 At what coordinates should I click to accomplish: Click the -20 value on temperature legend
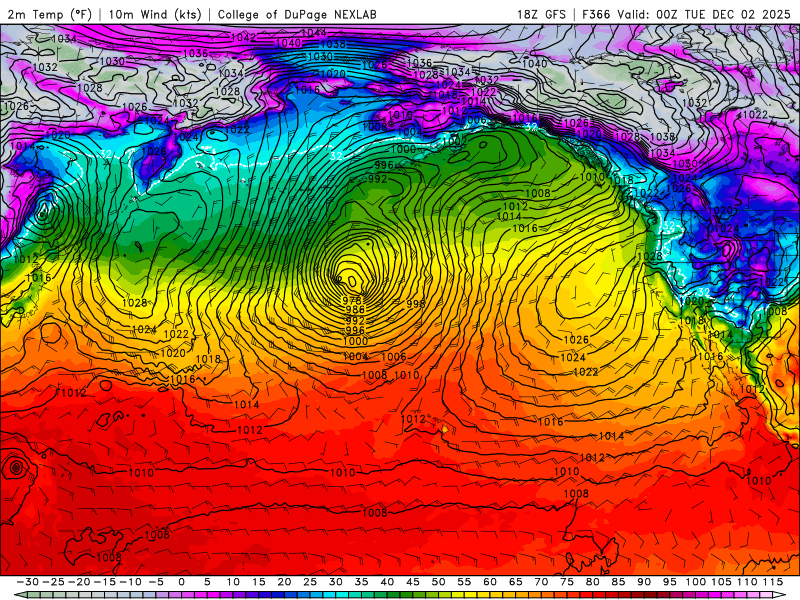(79, 582)
